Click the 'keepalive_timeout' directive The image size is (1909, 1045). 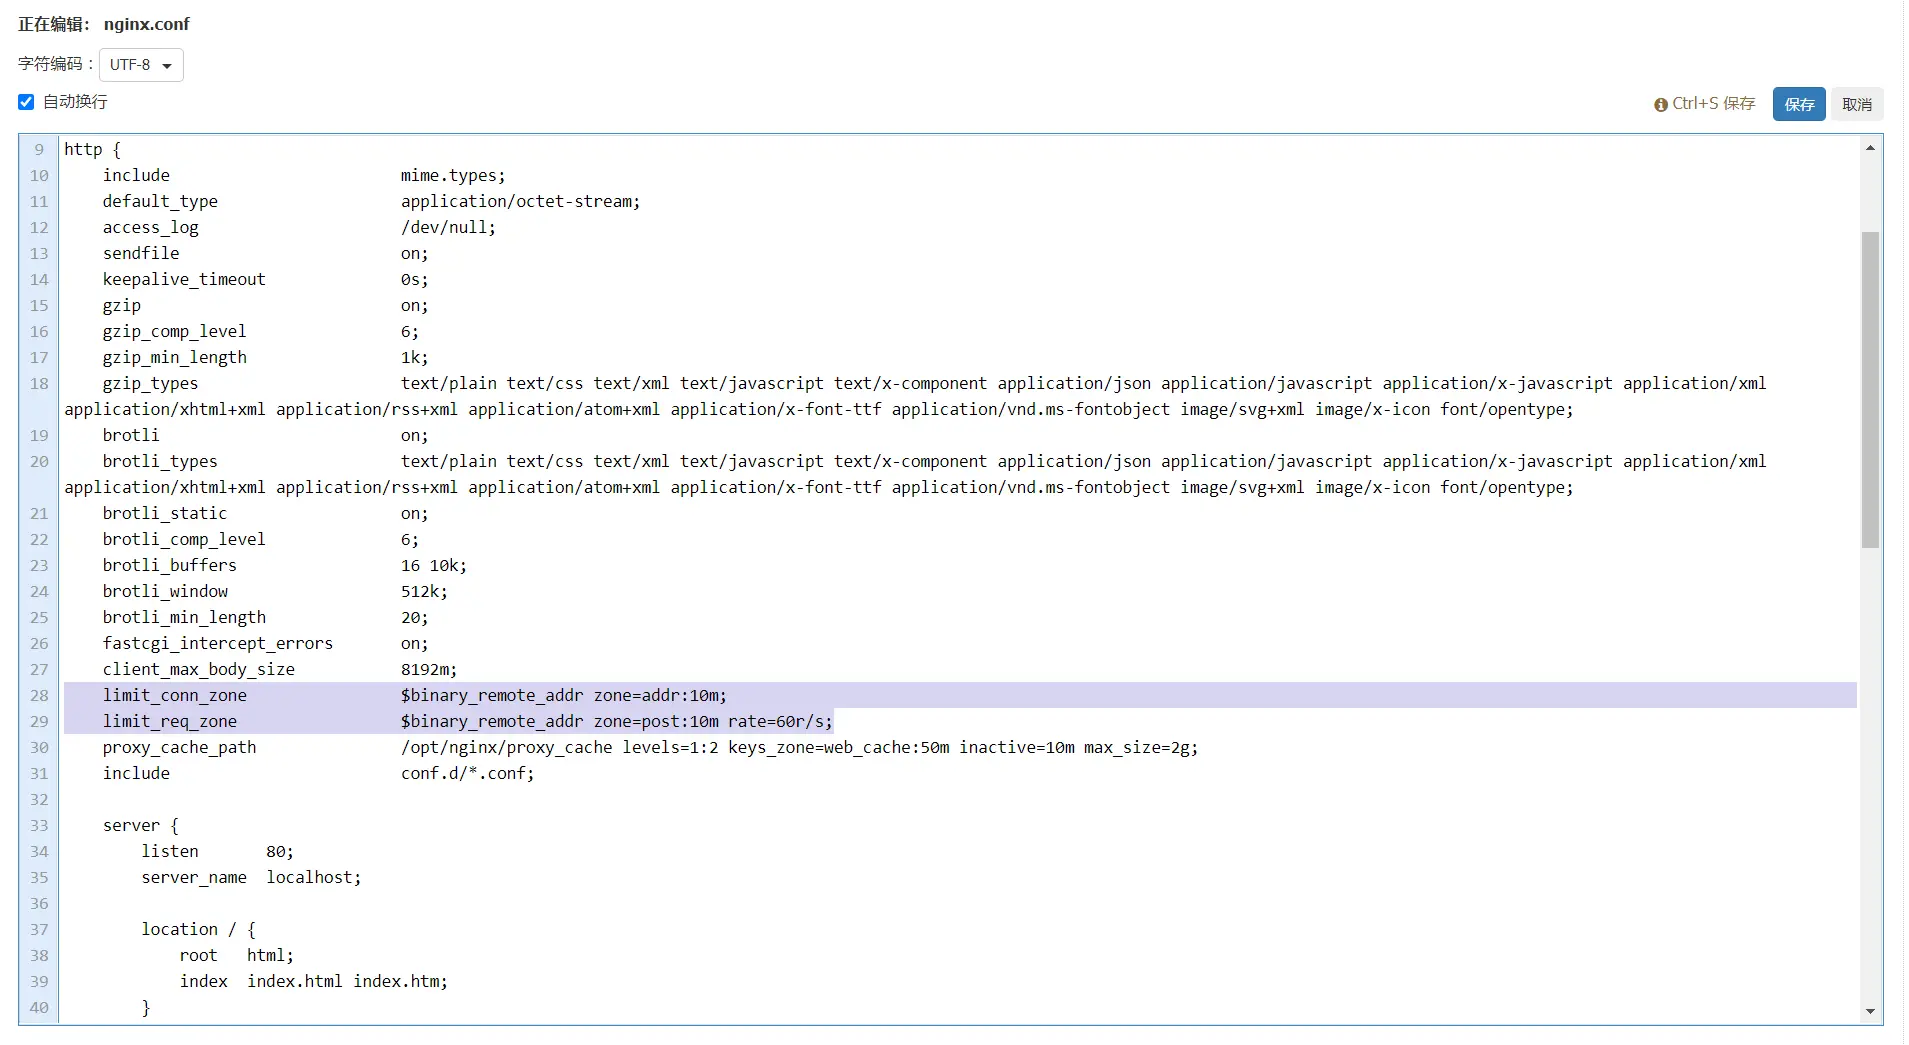(x=184, y=279)
